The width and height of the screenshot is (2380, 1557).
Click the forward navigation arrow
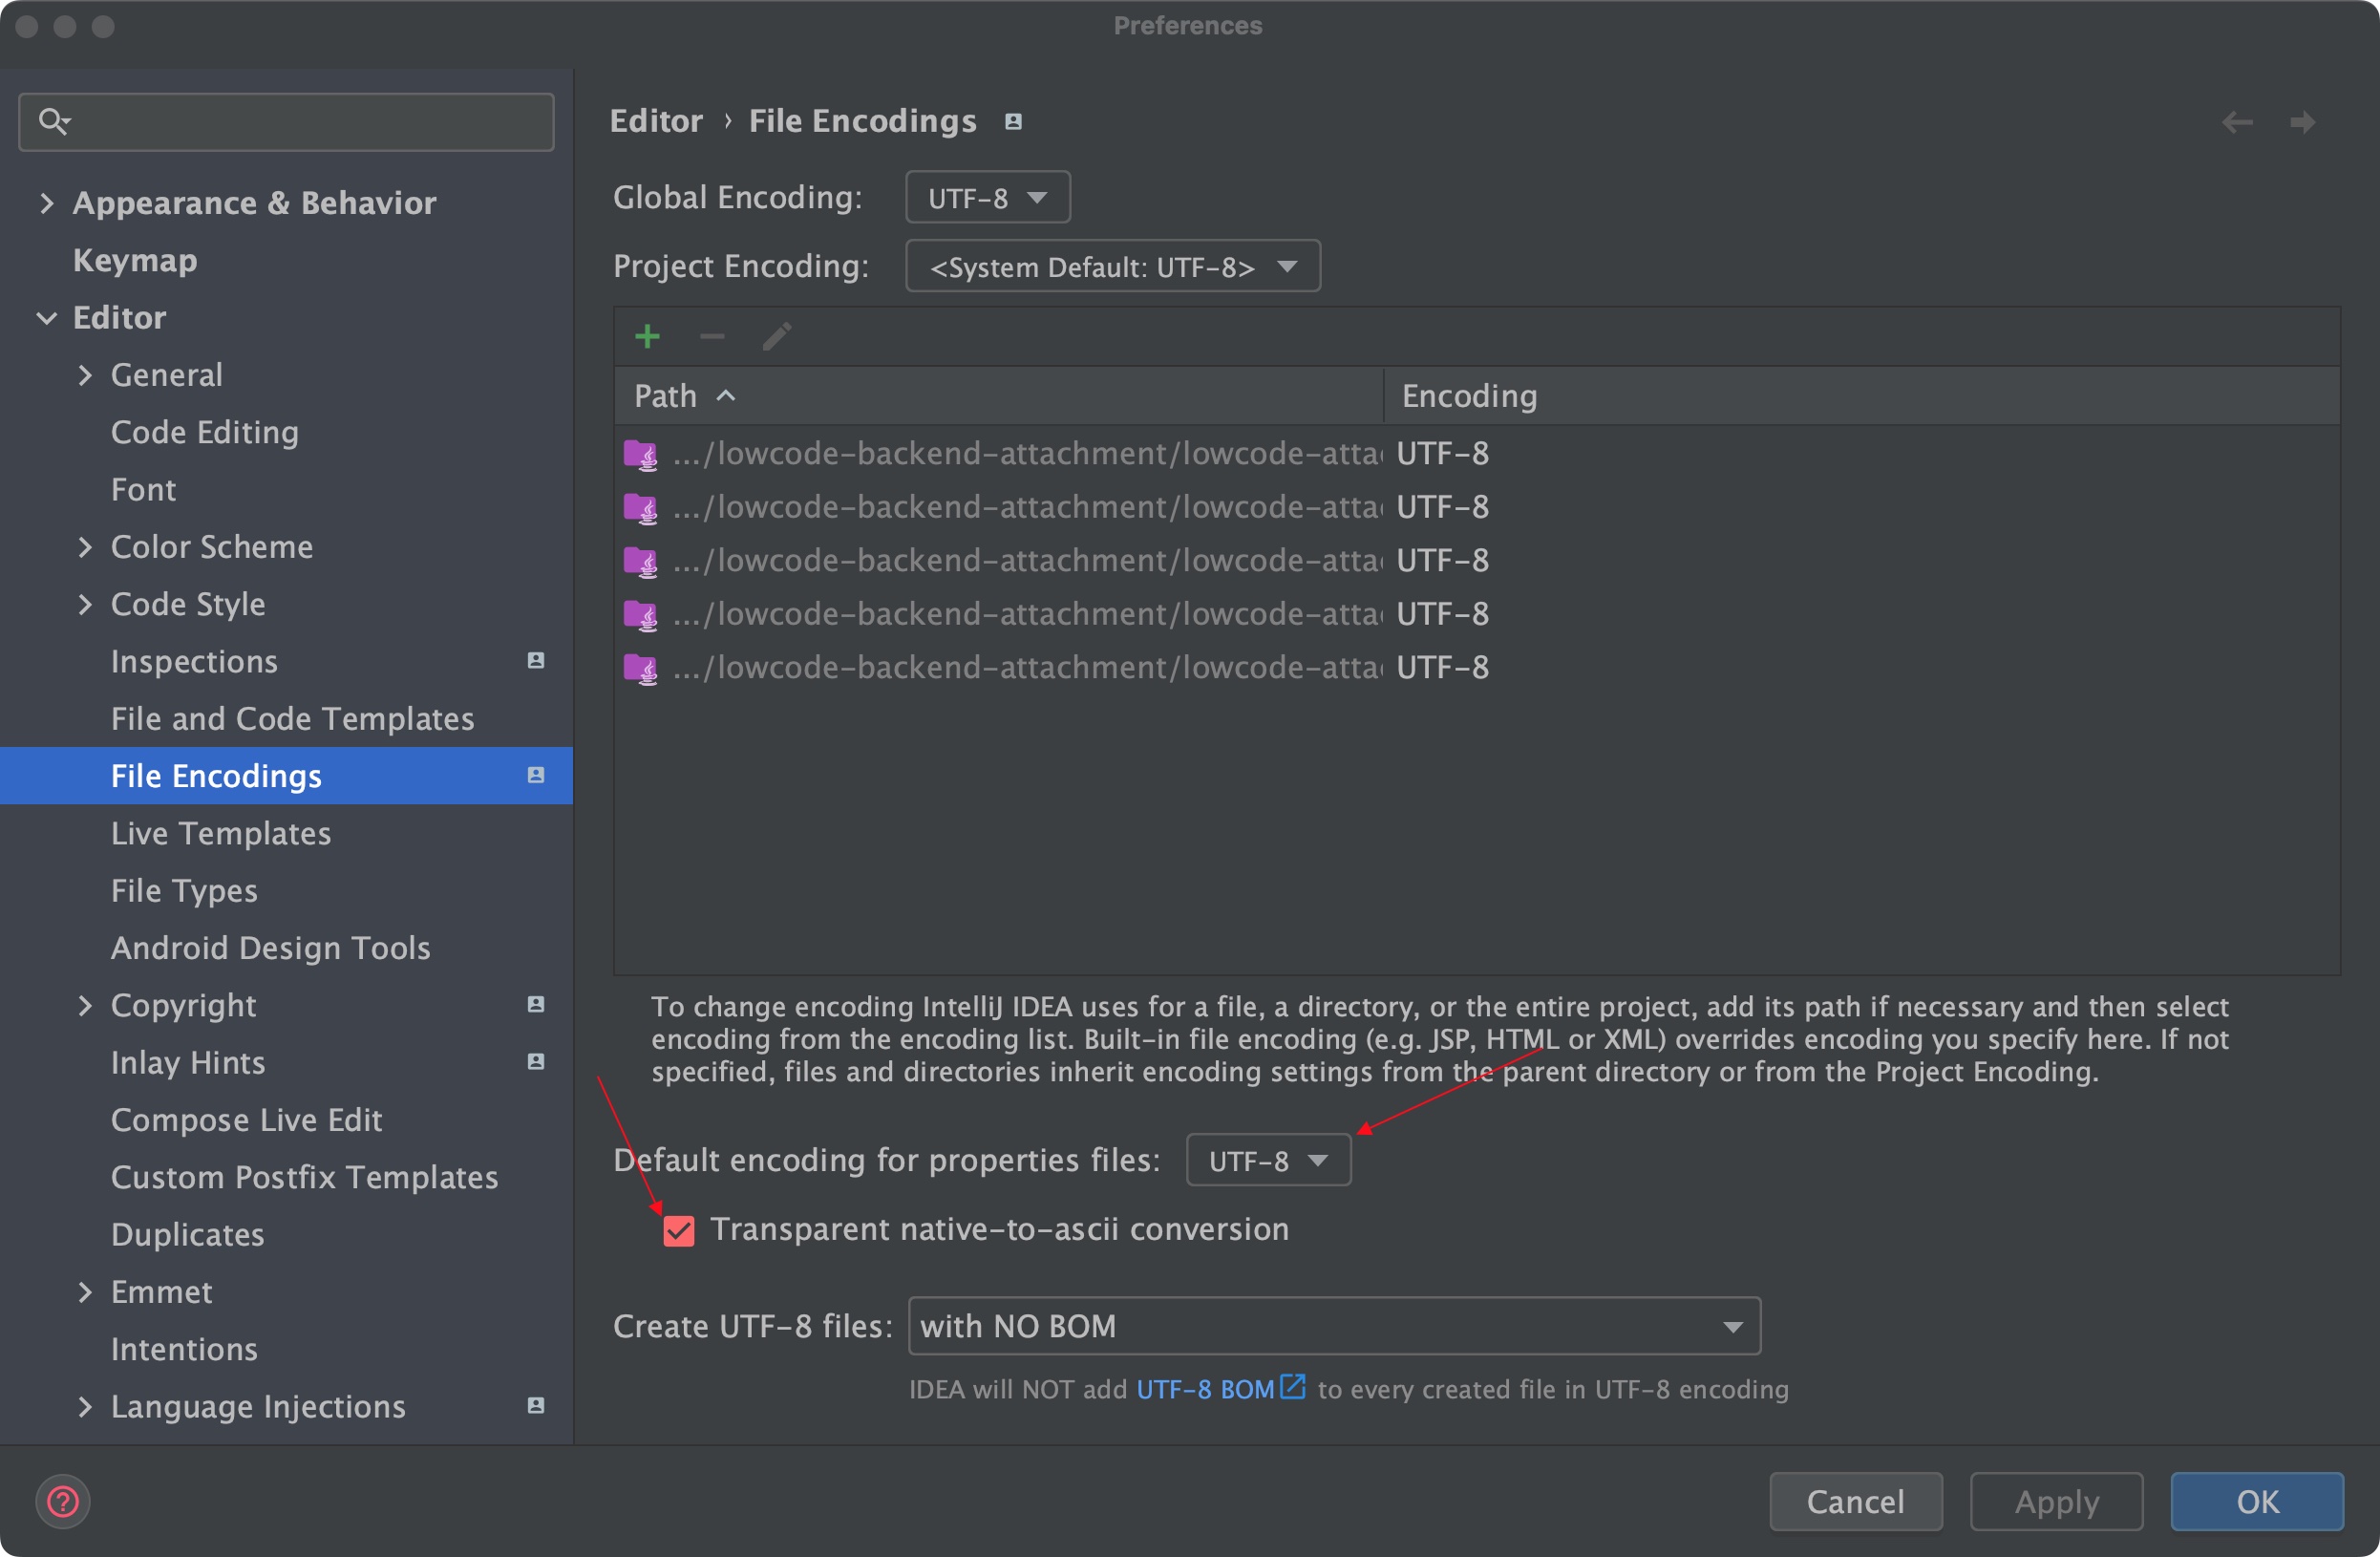click(2302, 122)
